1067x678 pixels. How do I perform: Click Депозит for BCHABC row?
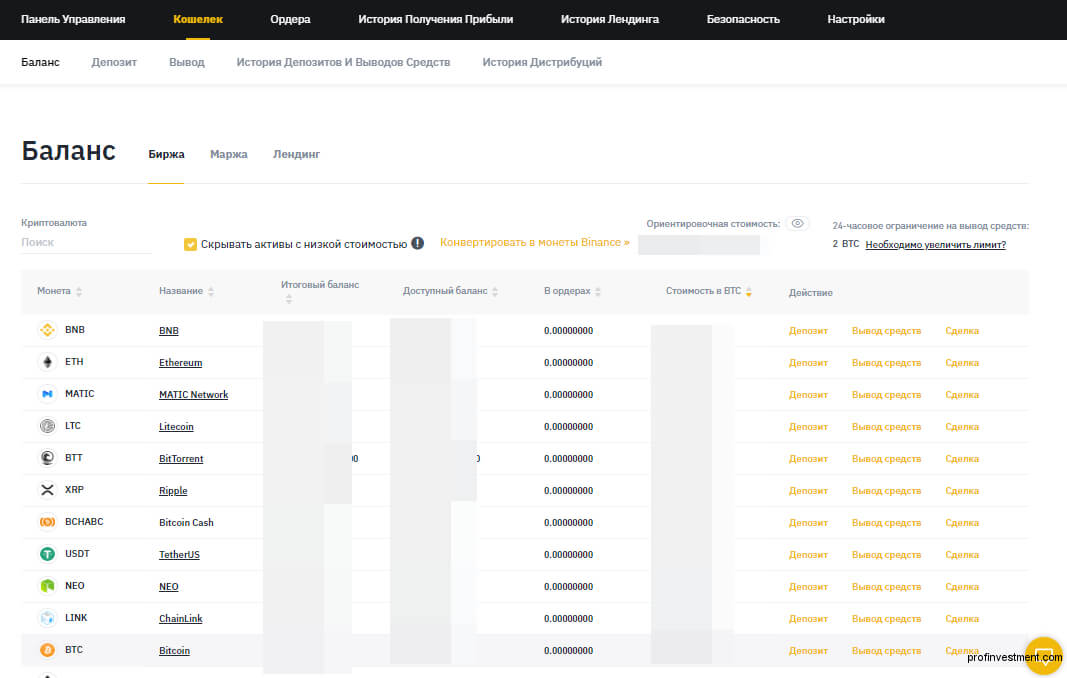point(808,523)
